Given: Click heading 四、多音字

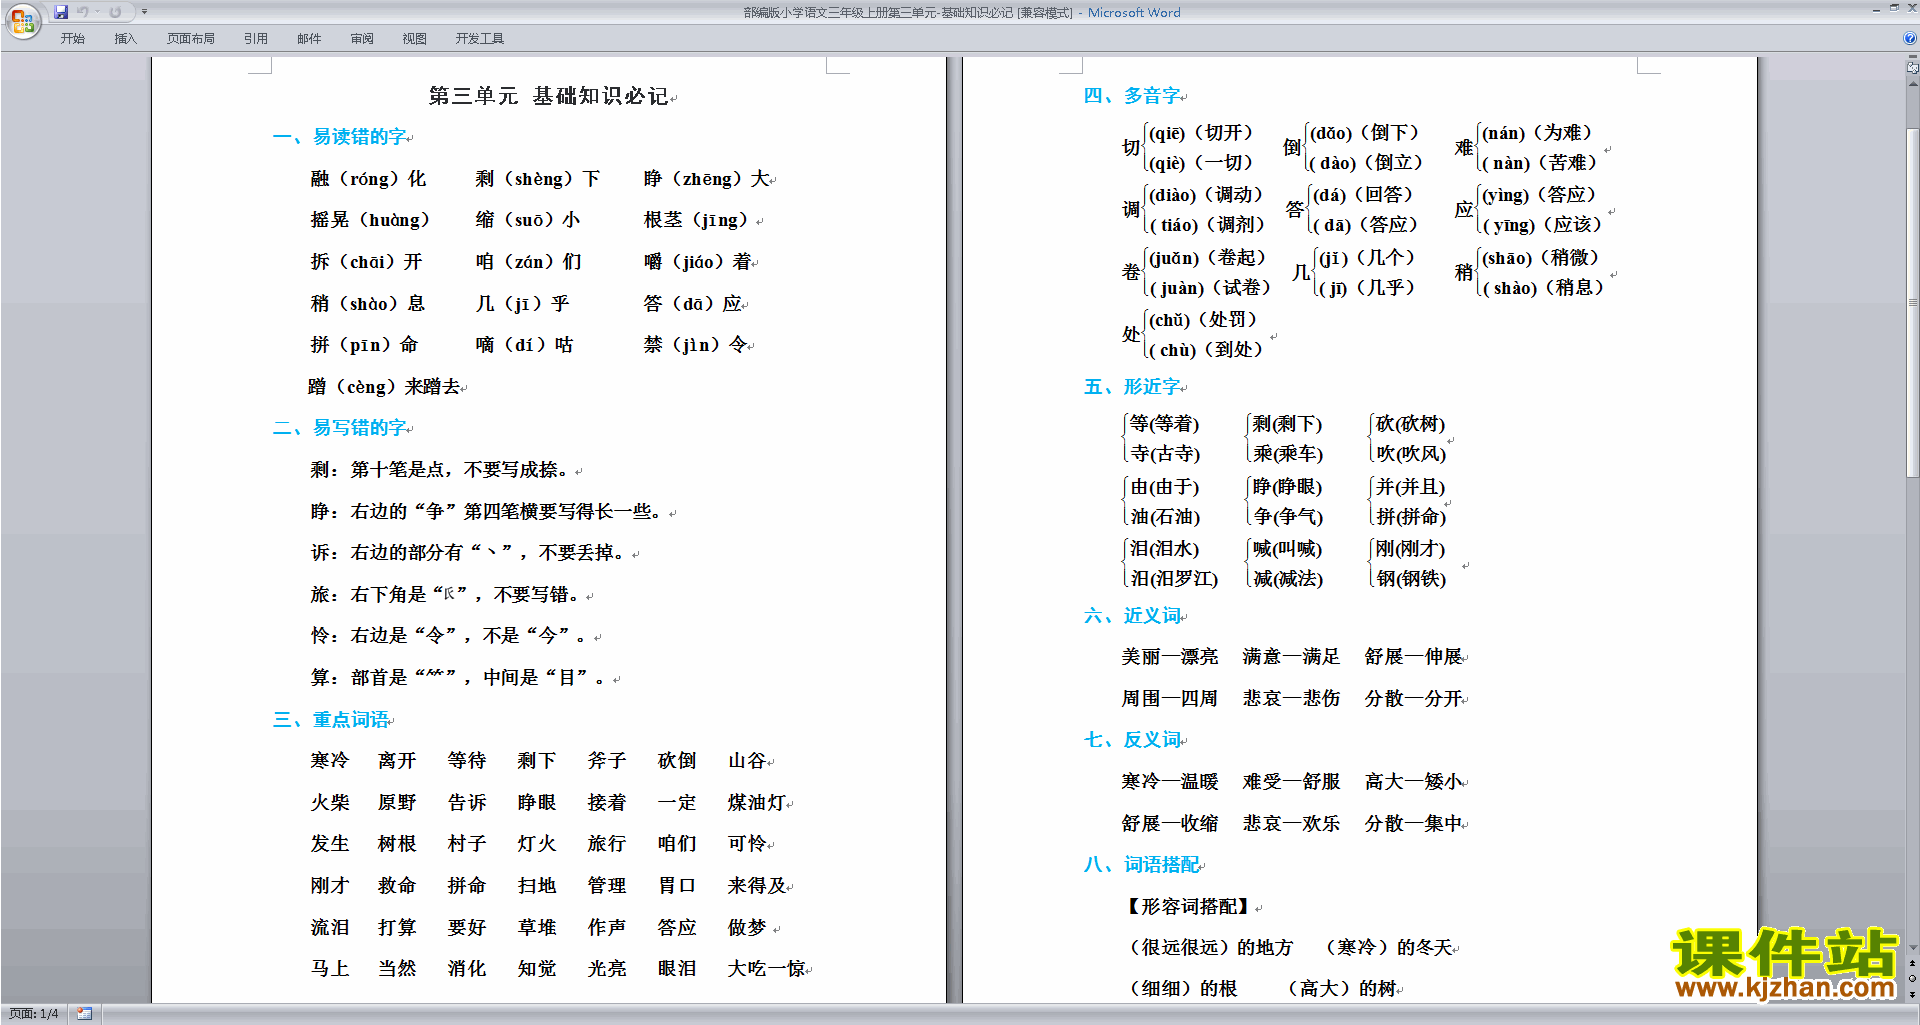Looking at the screenshot, I should tap(1133, 96).
